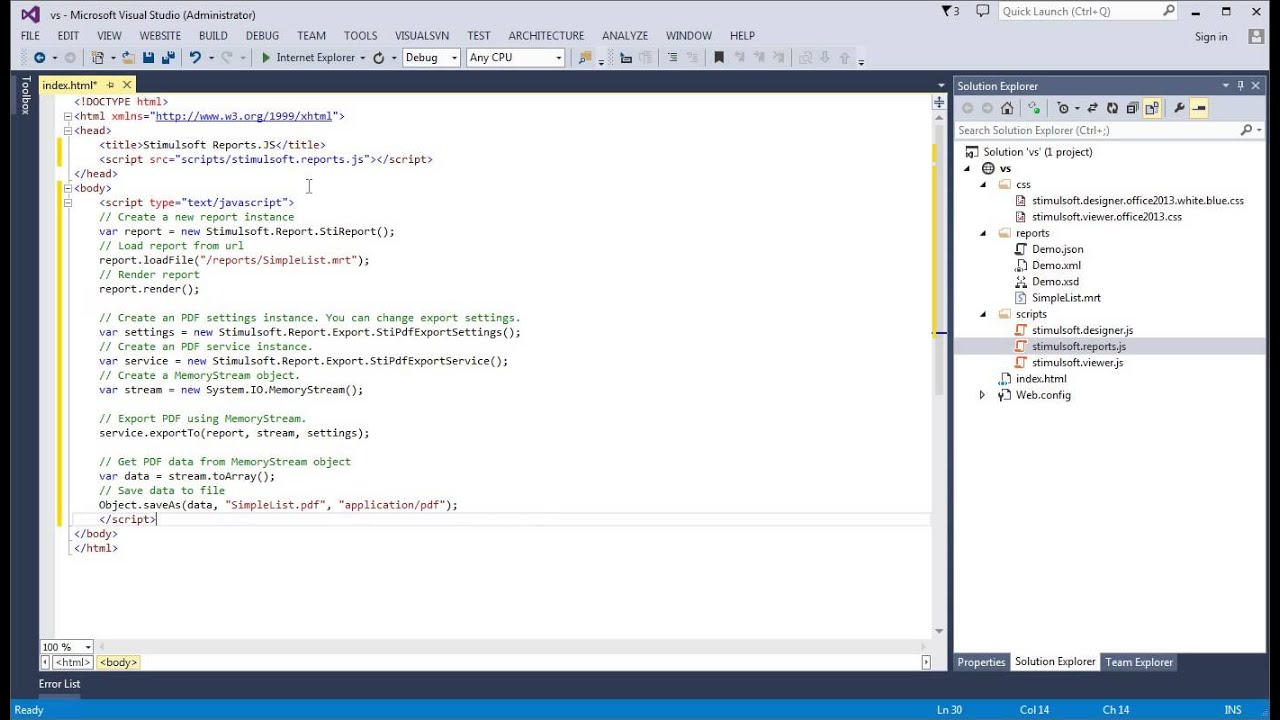Collapse the vs project node

[x=967, y=168]
